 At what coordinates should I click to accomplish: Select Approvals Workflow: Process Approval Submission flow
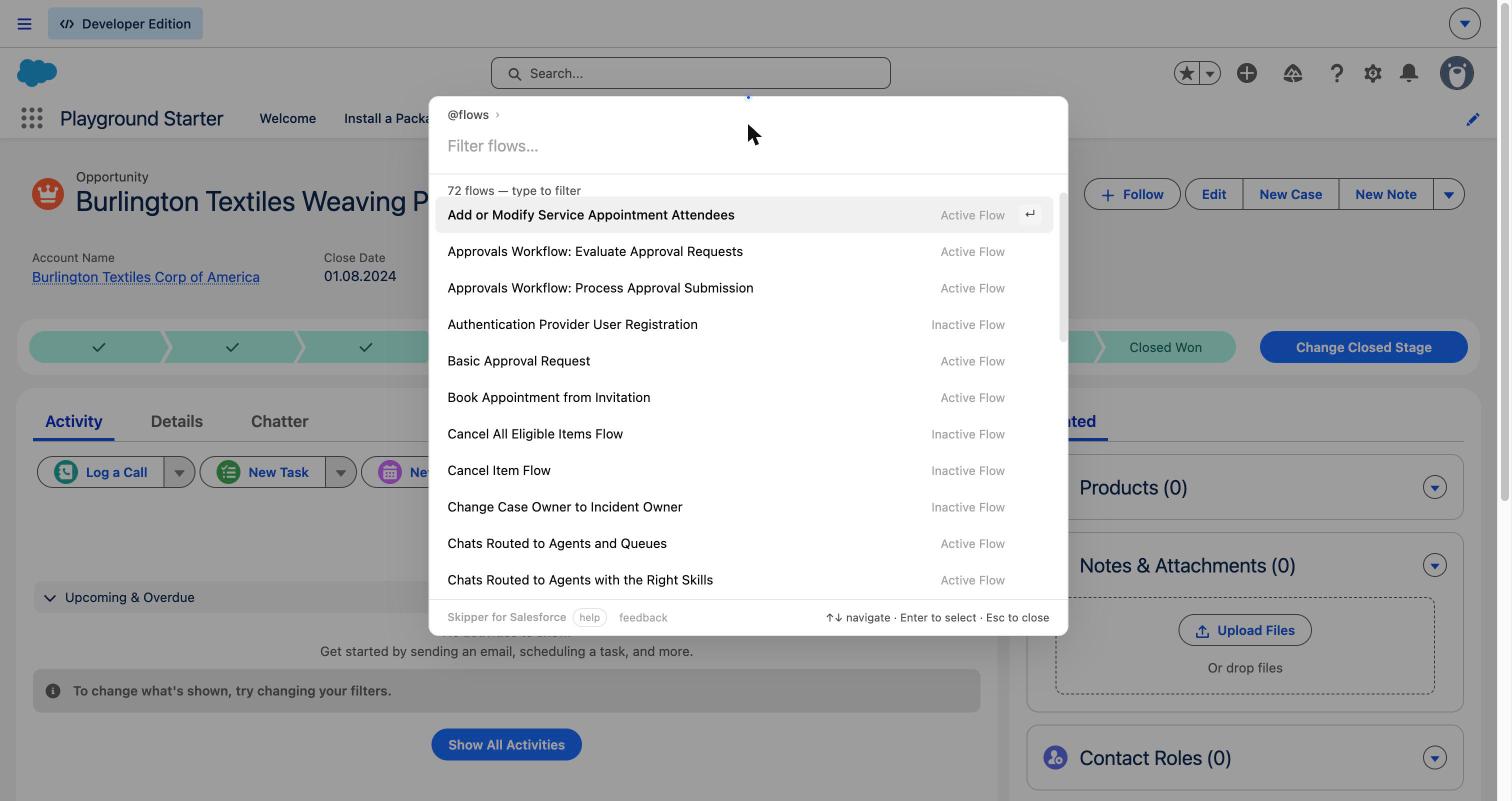pos(744,288)
